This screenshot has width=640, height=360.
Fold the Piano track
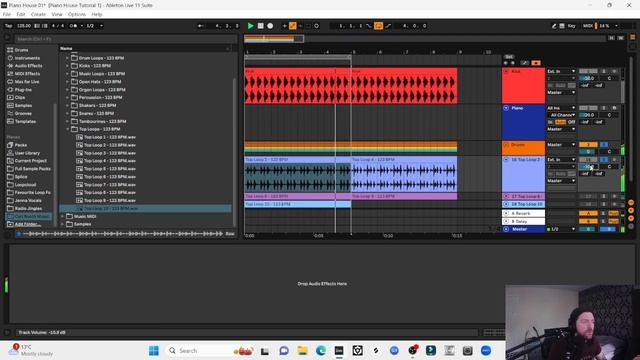506,108
